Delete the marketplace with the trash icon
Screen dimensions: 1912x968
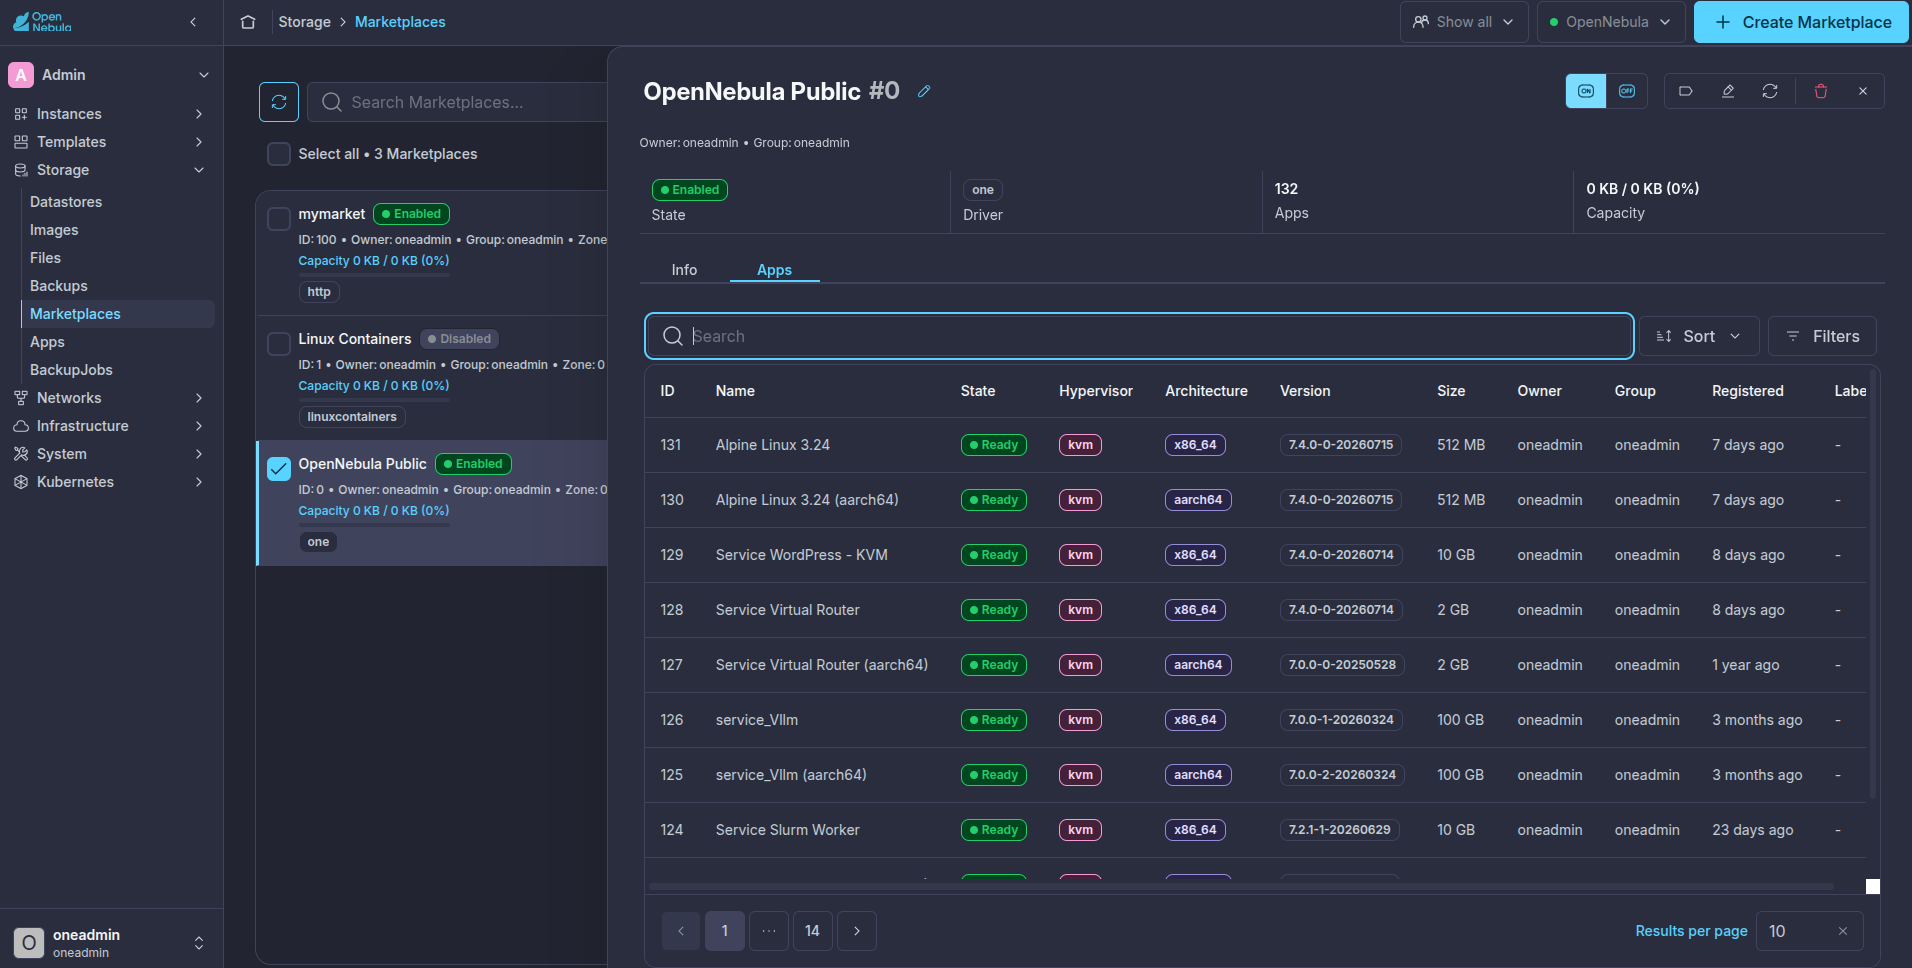tap(1821, 91)
